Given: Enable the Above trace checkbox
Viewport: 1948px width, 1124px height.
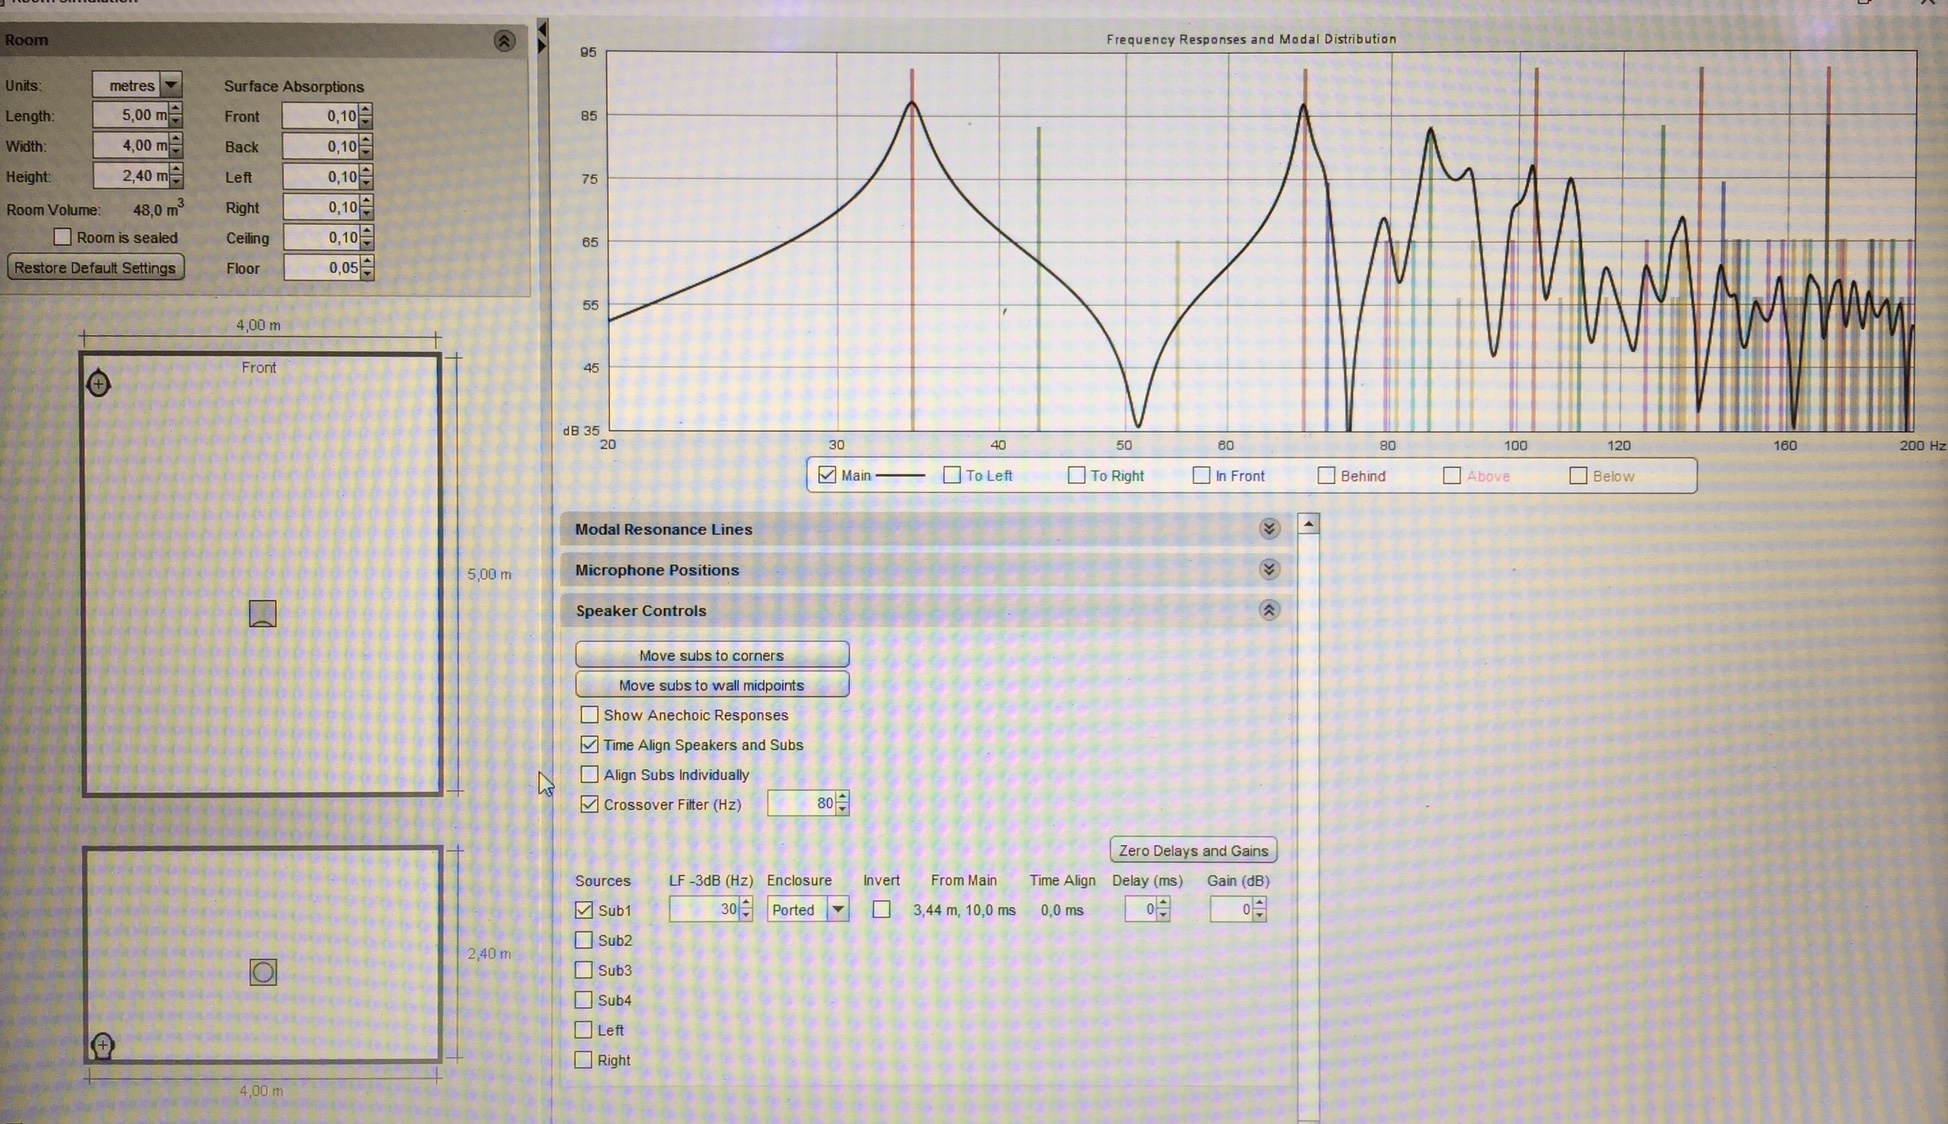Looking at the screenshot, I should point(1452,475).
